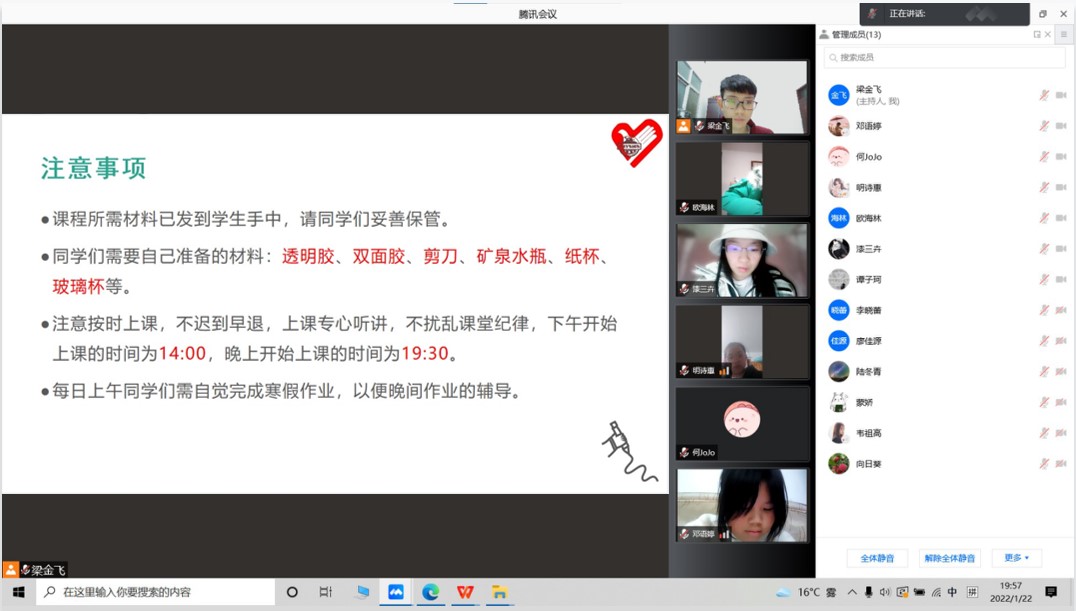Screen dimensions: 1076x611
Task: Pop out the member management panel
Action: (x=1037, y=34)
